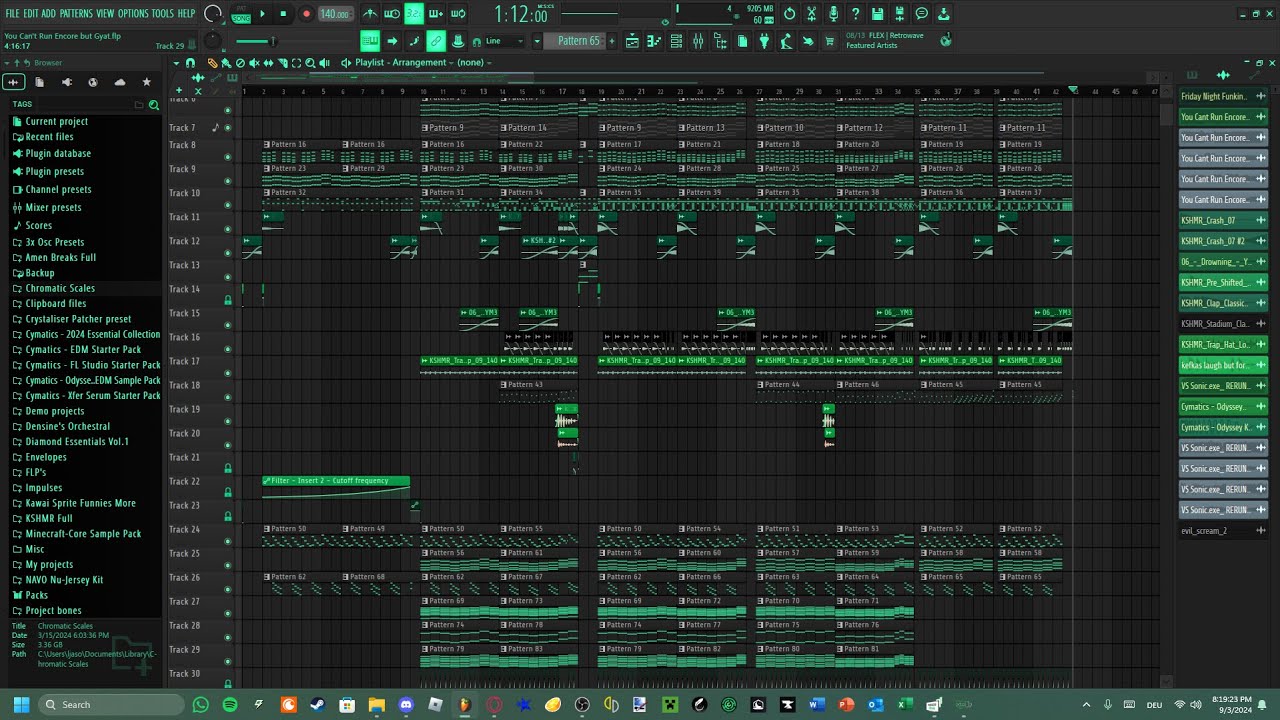This screenshot has width=1280, height=720.
Task: Open the mixer window icon
Action: [x=698, y=41]
